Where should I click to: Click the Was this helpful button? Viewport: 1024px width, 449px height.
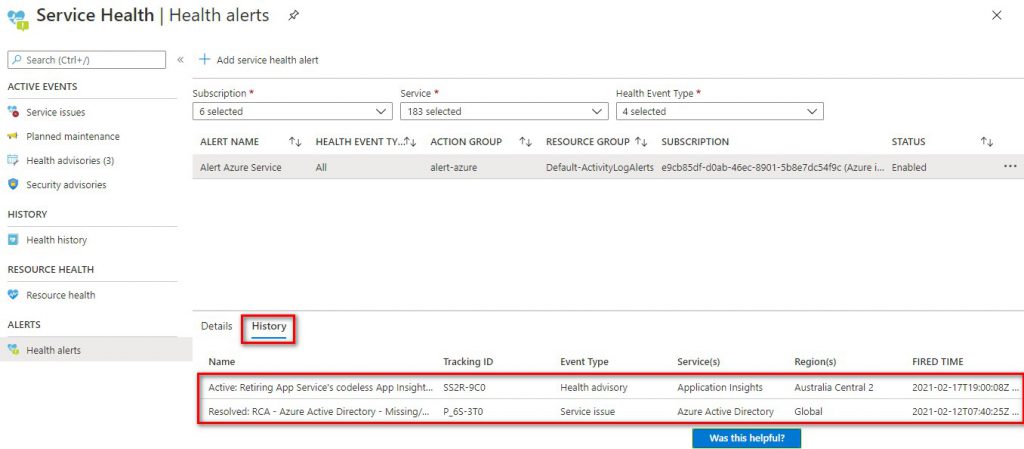click(746, 439)
